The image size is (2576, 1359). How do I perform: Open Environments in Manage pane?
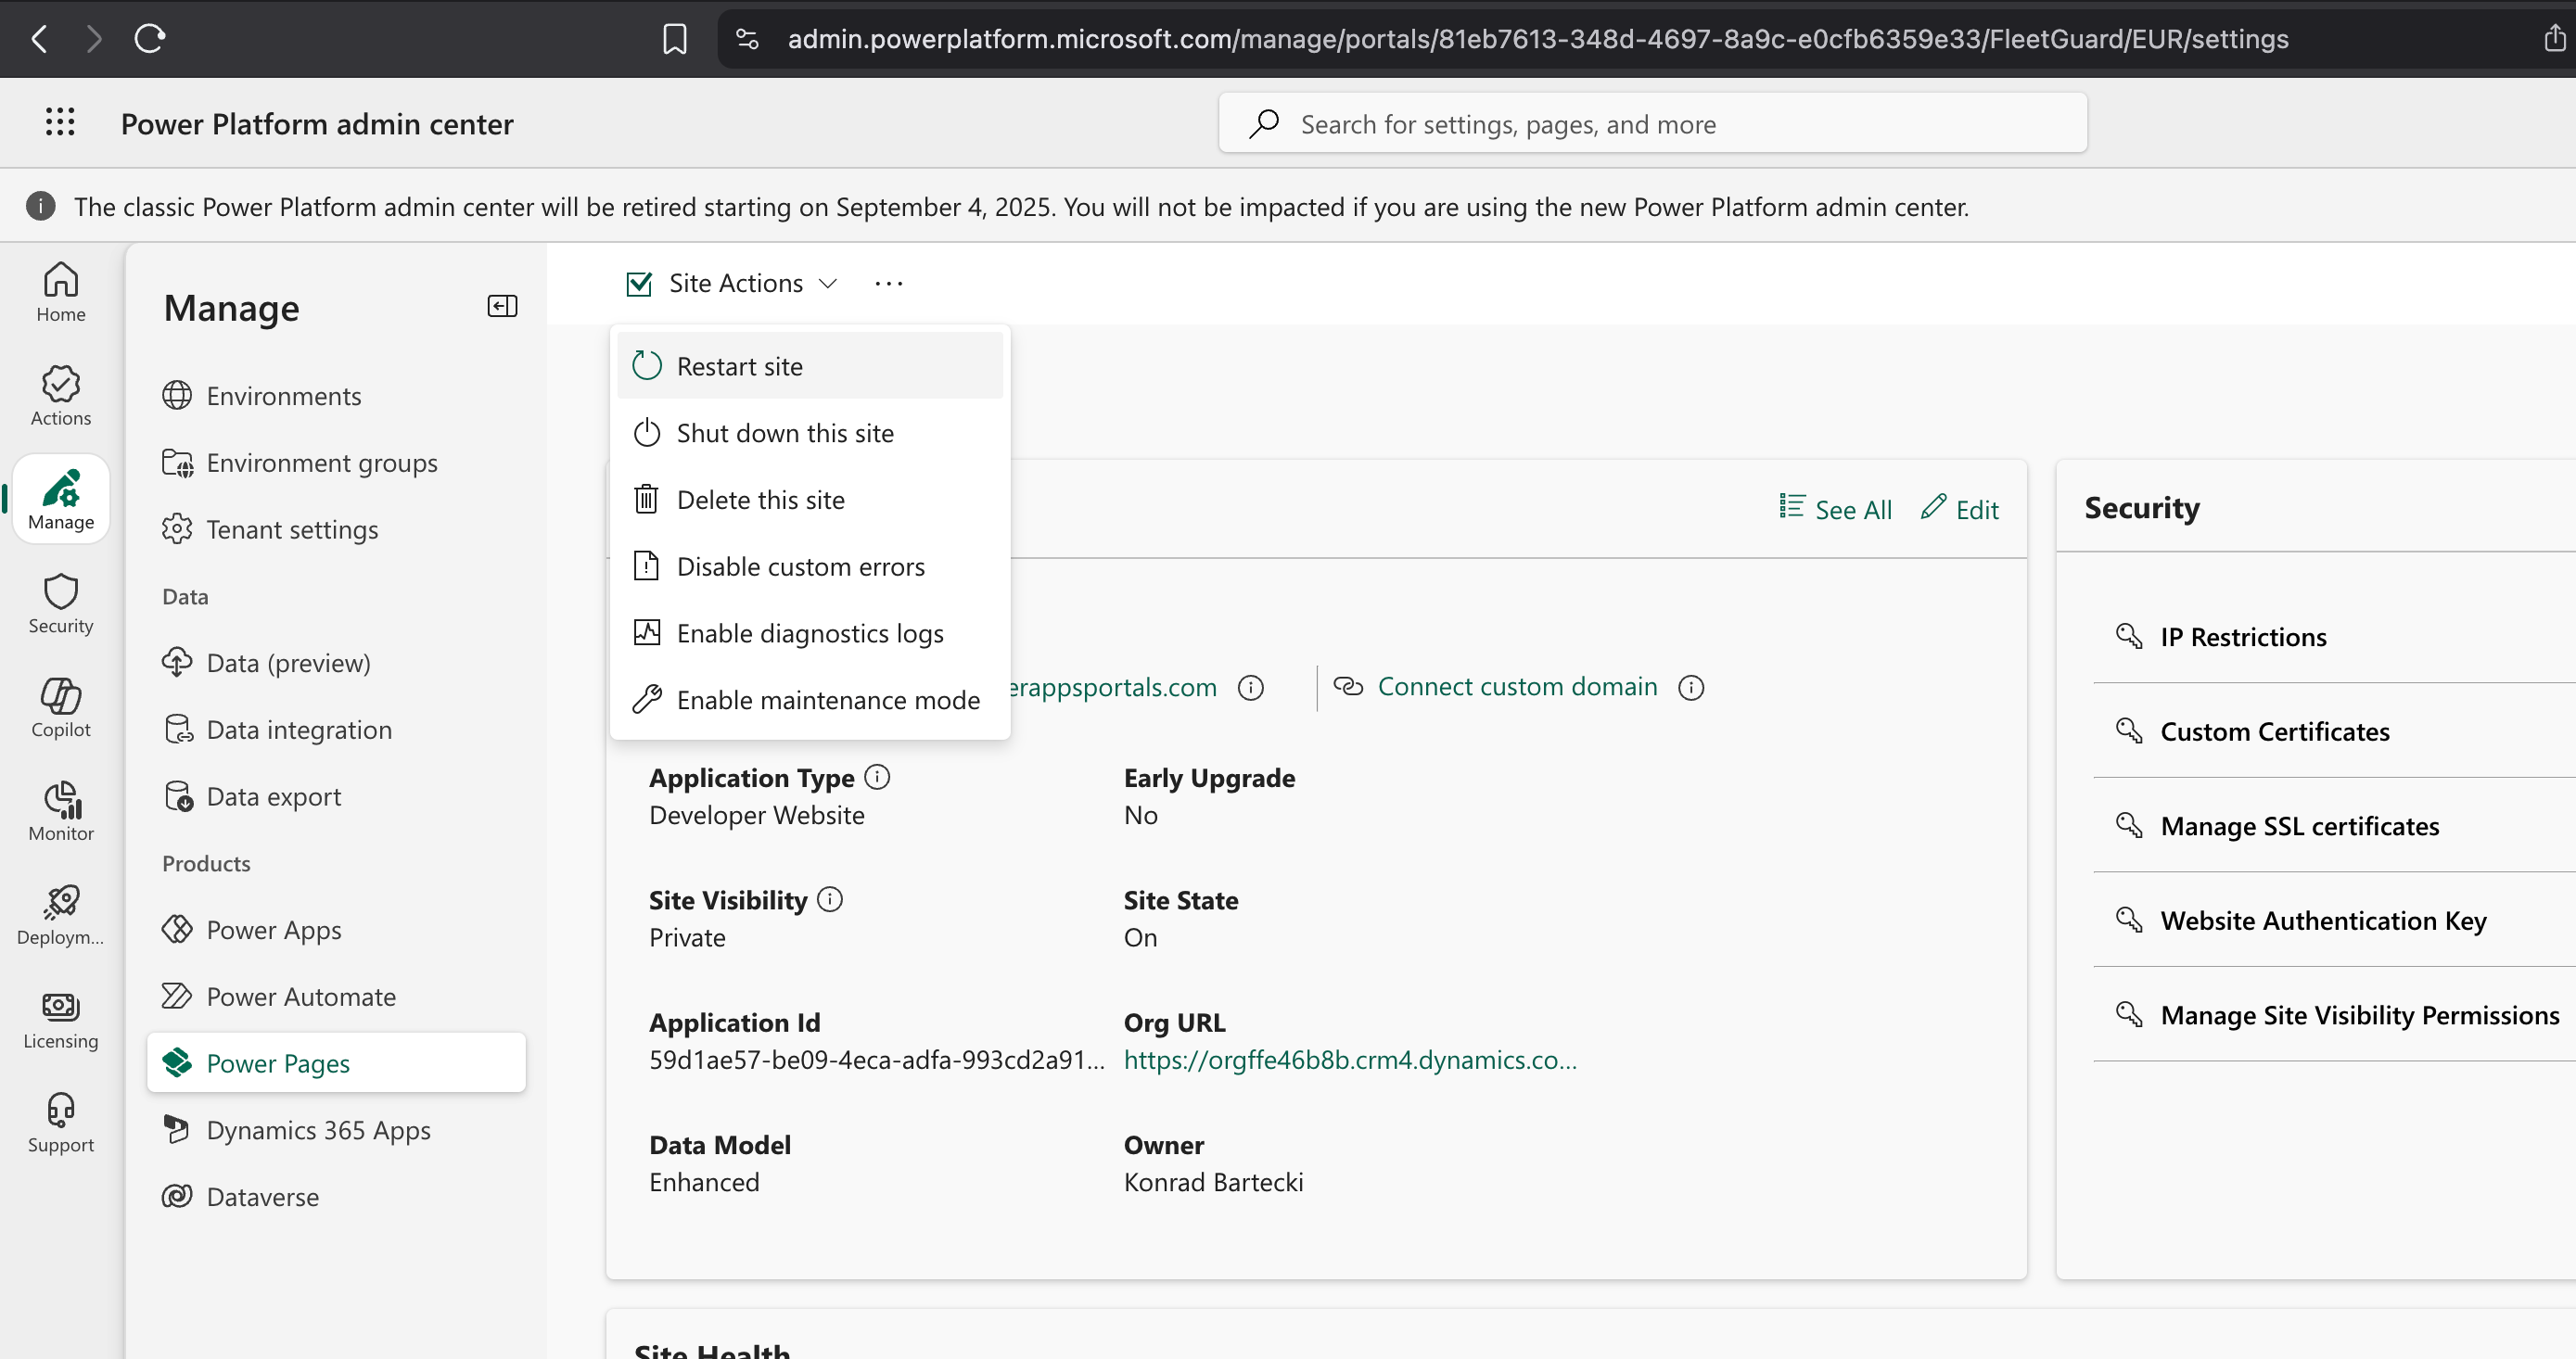tap(336, 396)
